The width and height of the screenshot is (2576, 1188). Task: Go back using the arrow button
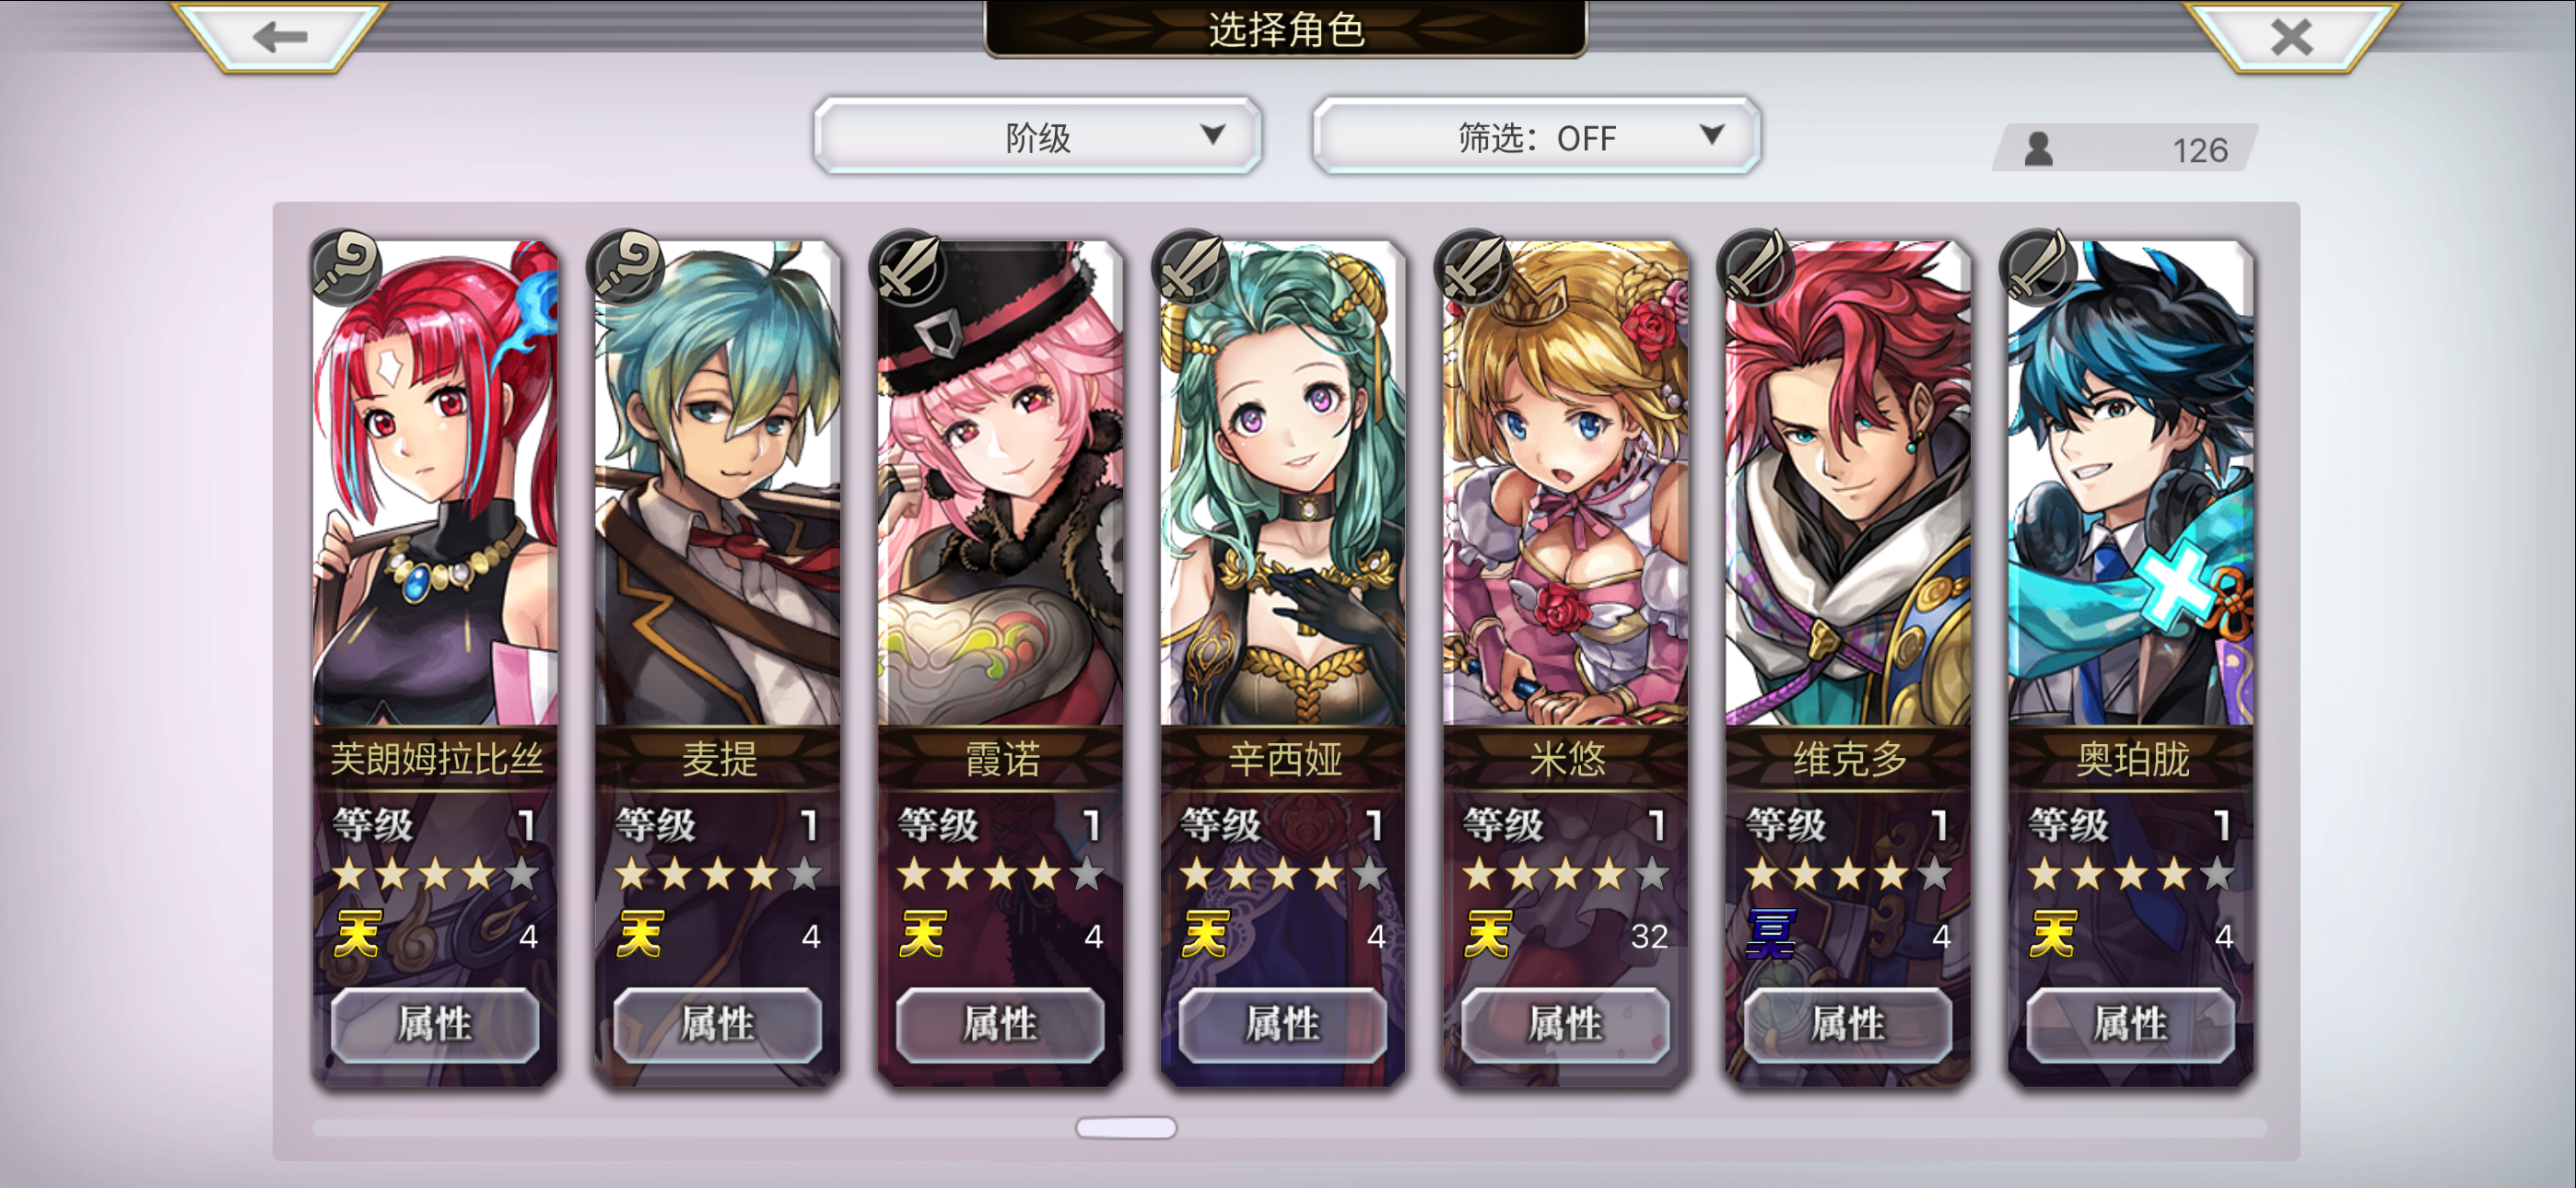[280, 37]
